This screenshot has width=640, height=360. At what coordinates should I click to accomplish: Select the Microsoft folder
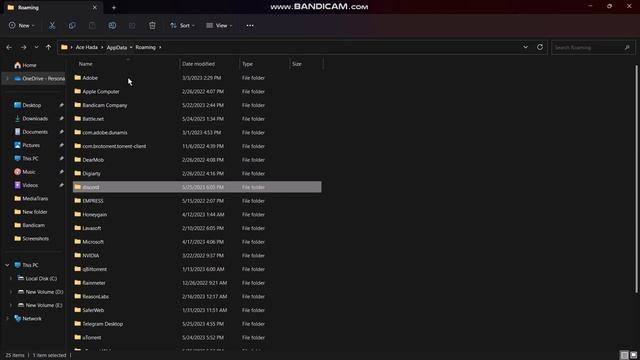point(197,242)
